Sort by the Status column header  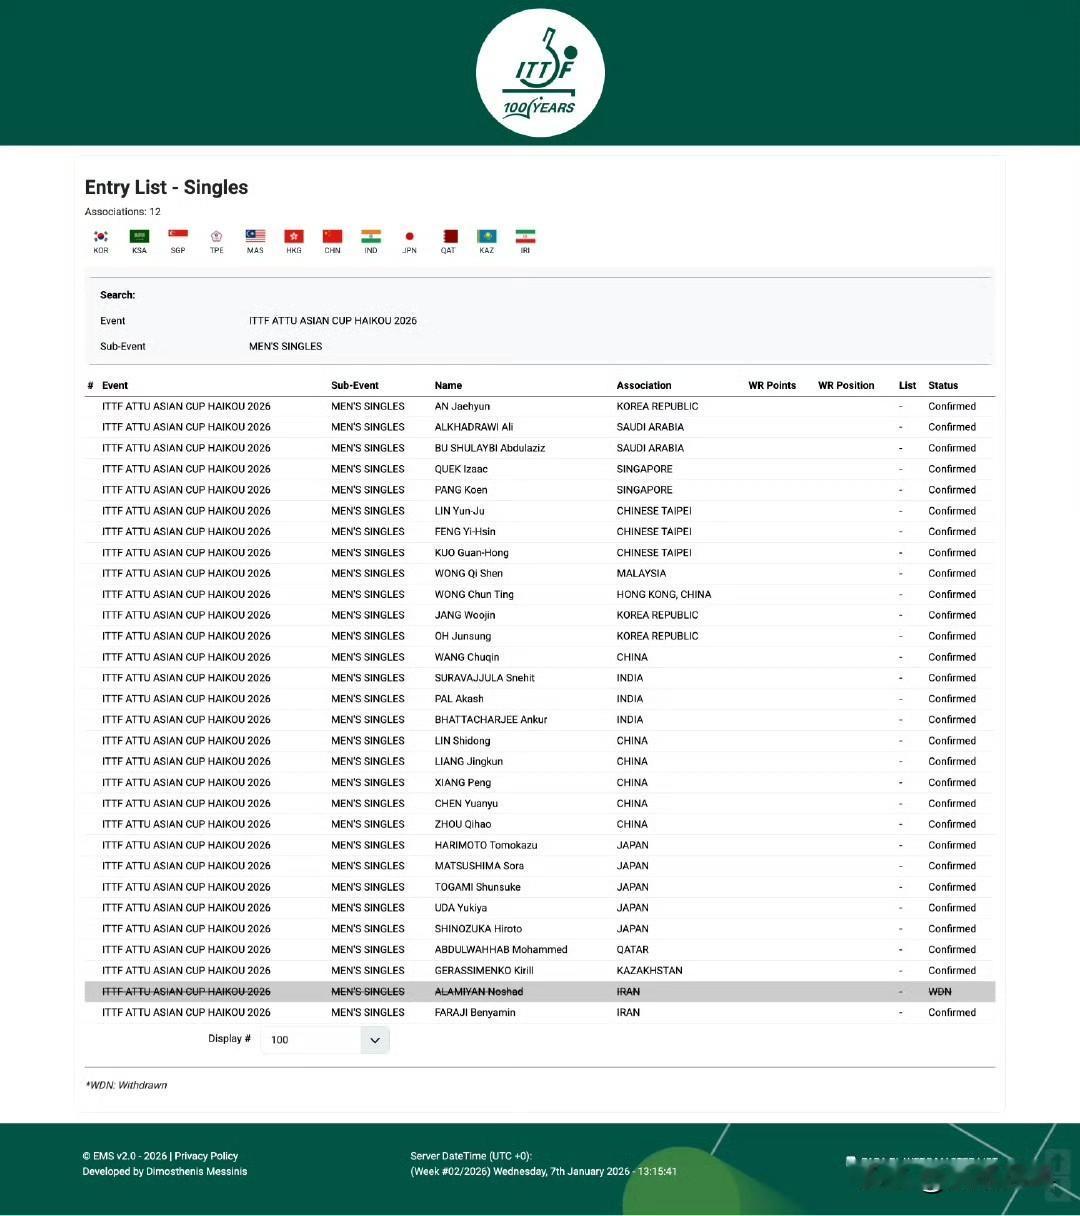pos(943,385)
